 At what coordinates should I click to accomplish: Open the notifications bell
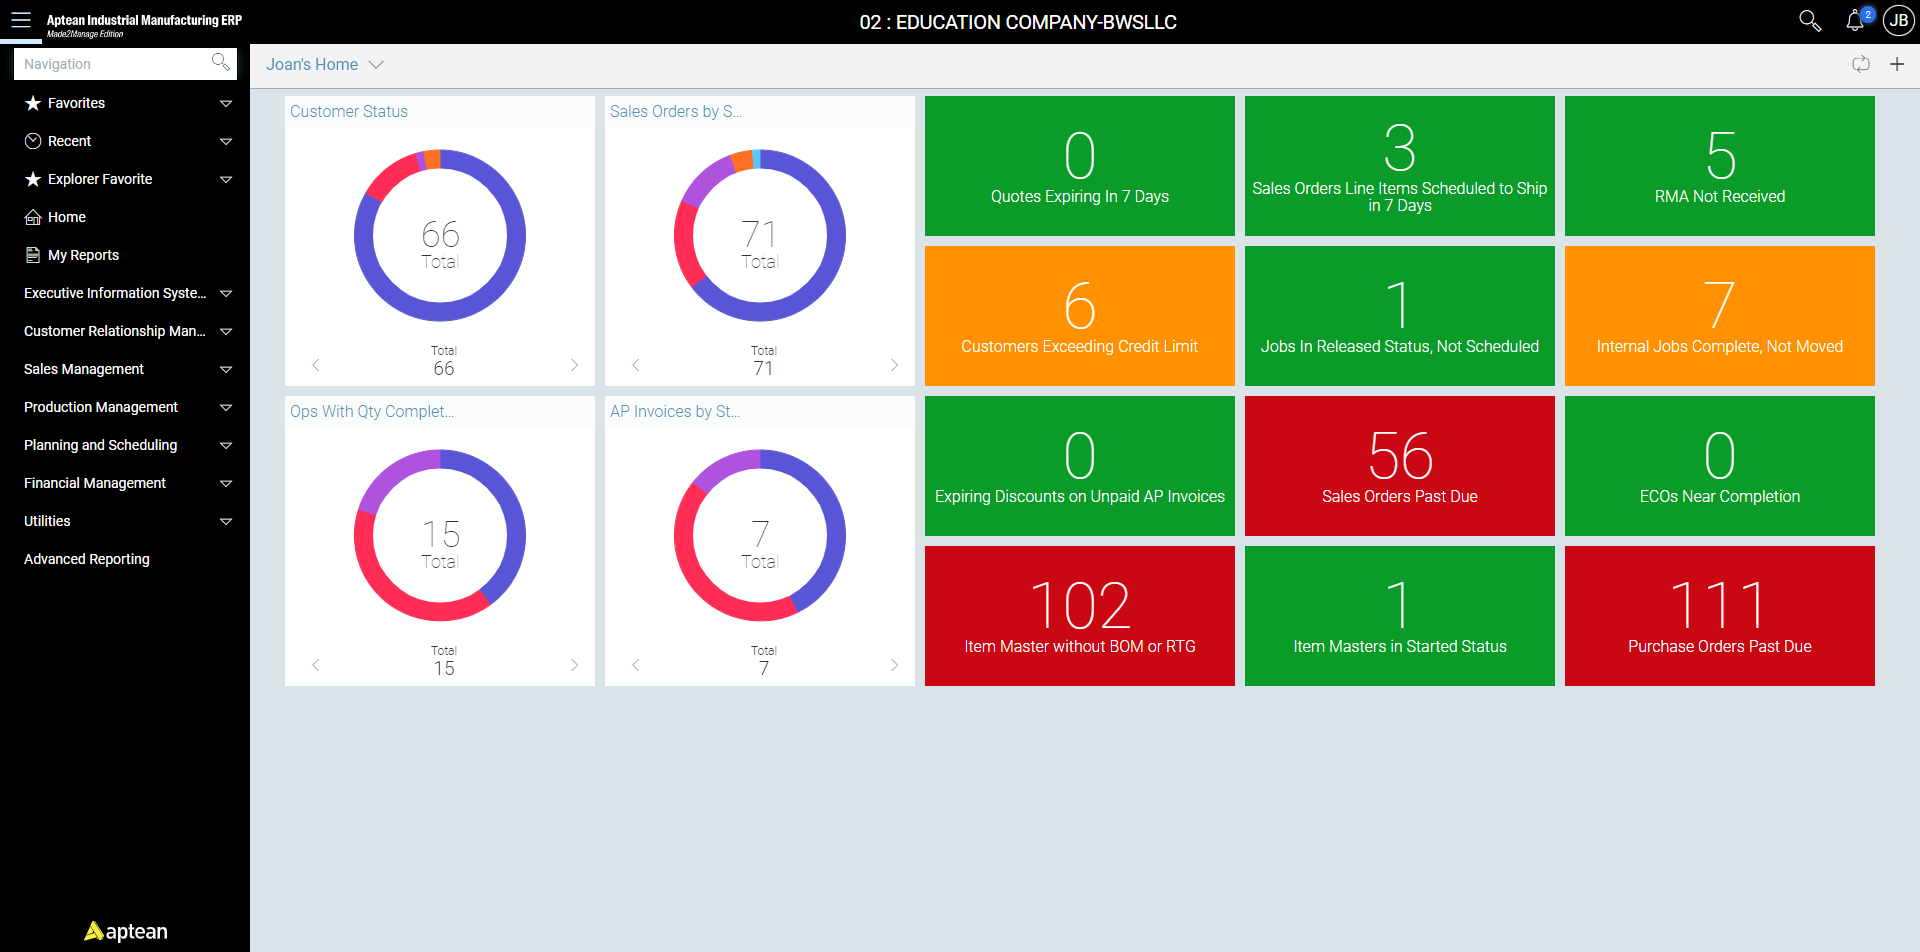[x=1855, y=20]
